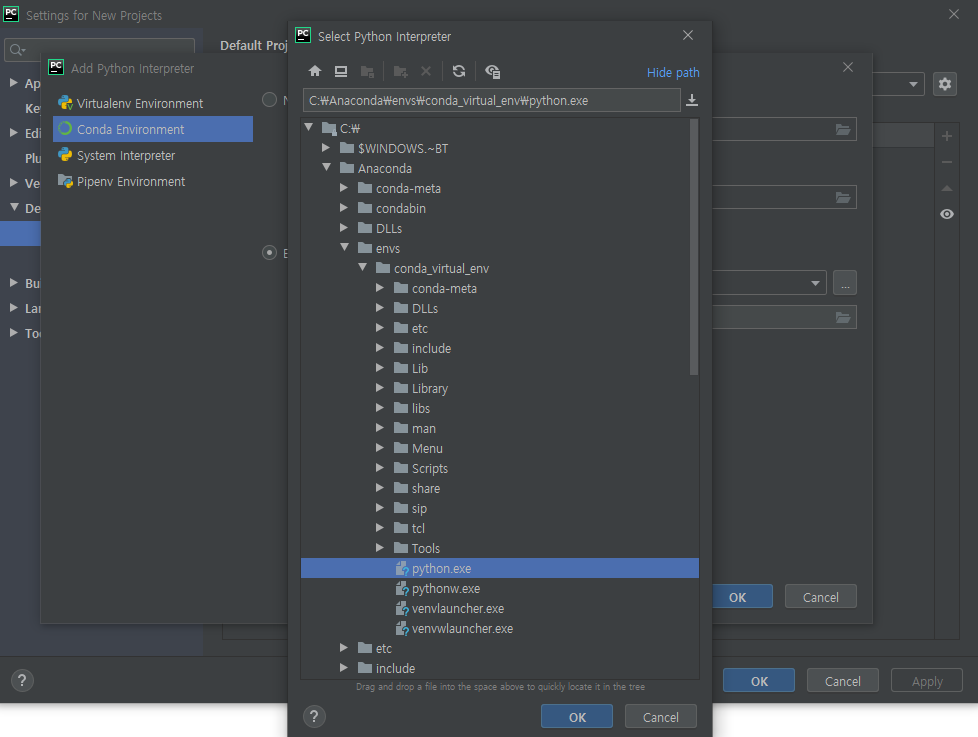The image size is (978, 737).
Task: Collapse the C:\ drive node
Action: tap(309, 127)
